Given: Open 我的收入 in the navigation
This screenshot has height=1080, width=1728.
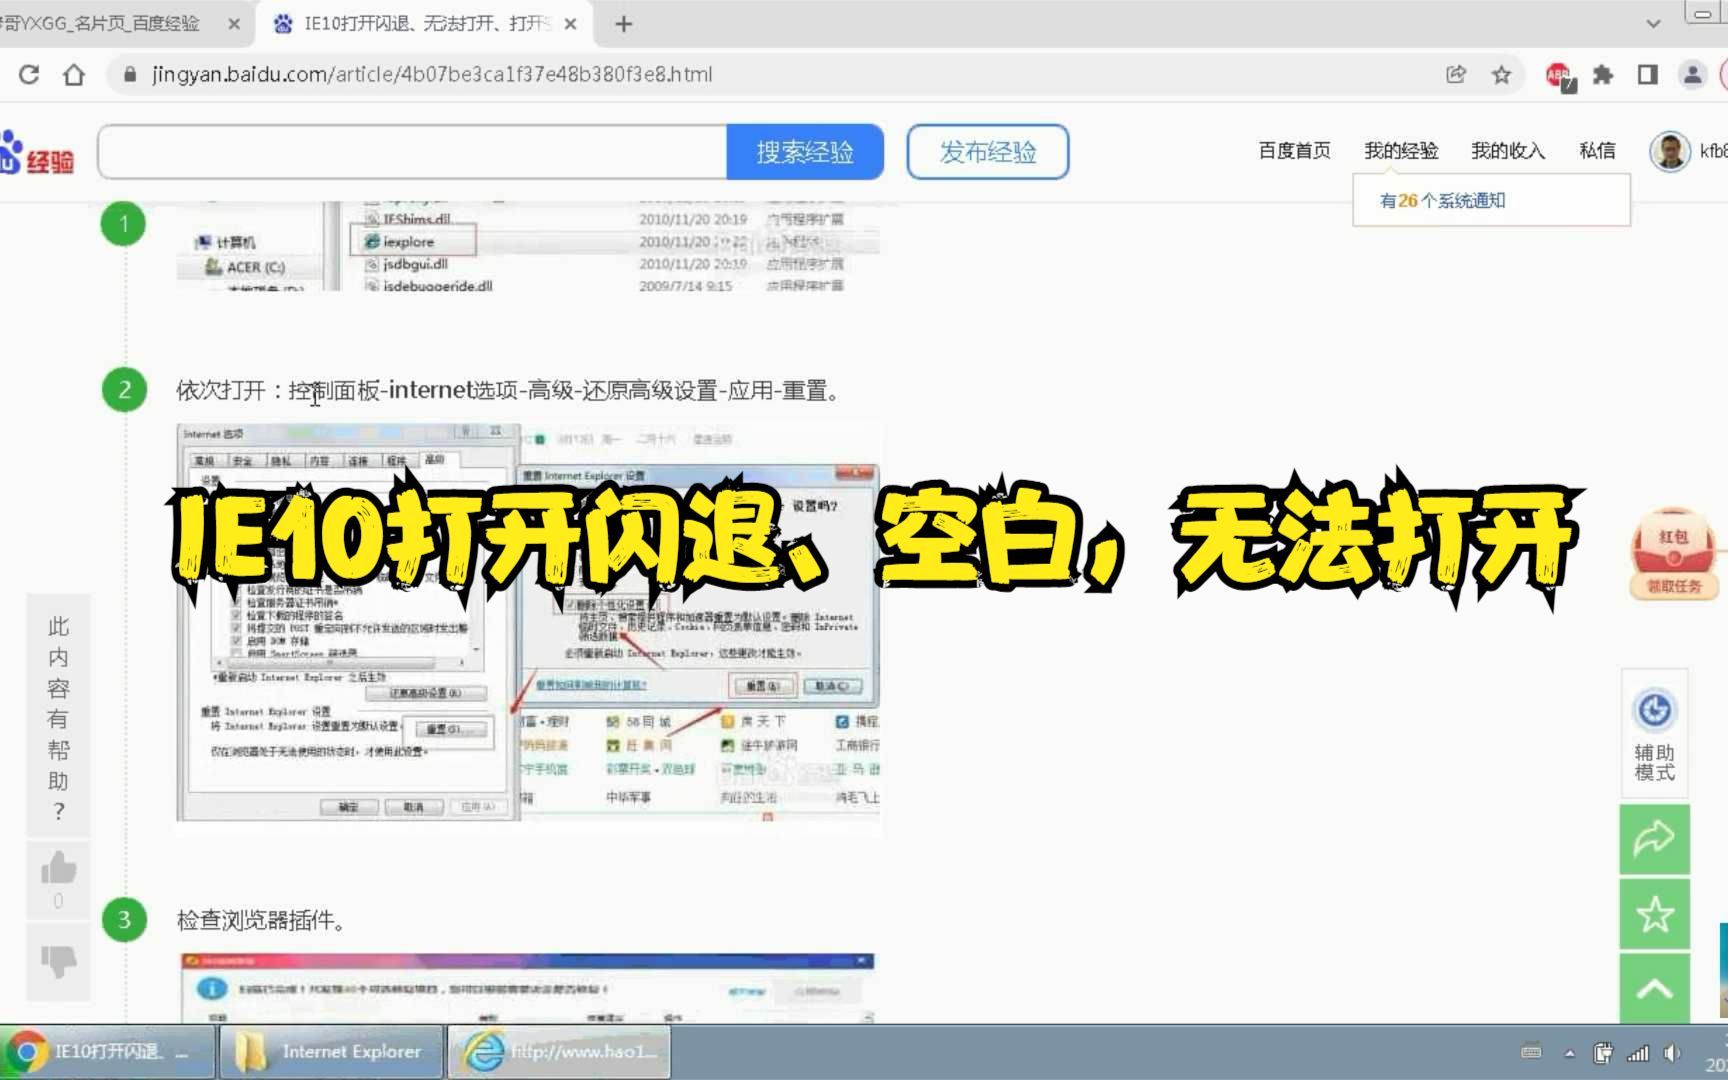Looking at the screenshot, I should point(1508,150).
